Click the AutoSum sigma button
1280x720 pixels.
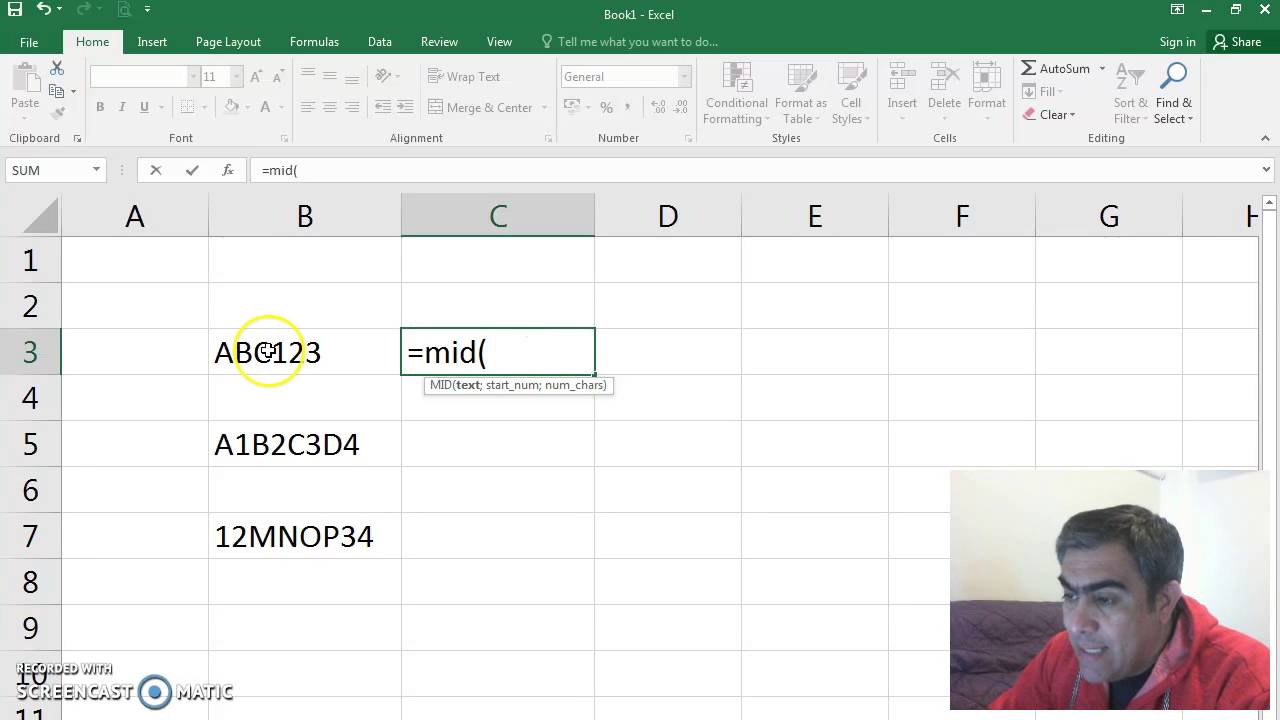[1056, 68]
